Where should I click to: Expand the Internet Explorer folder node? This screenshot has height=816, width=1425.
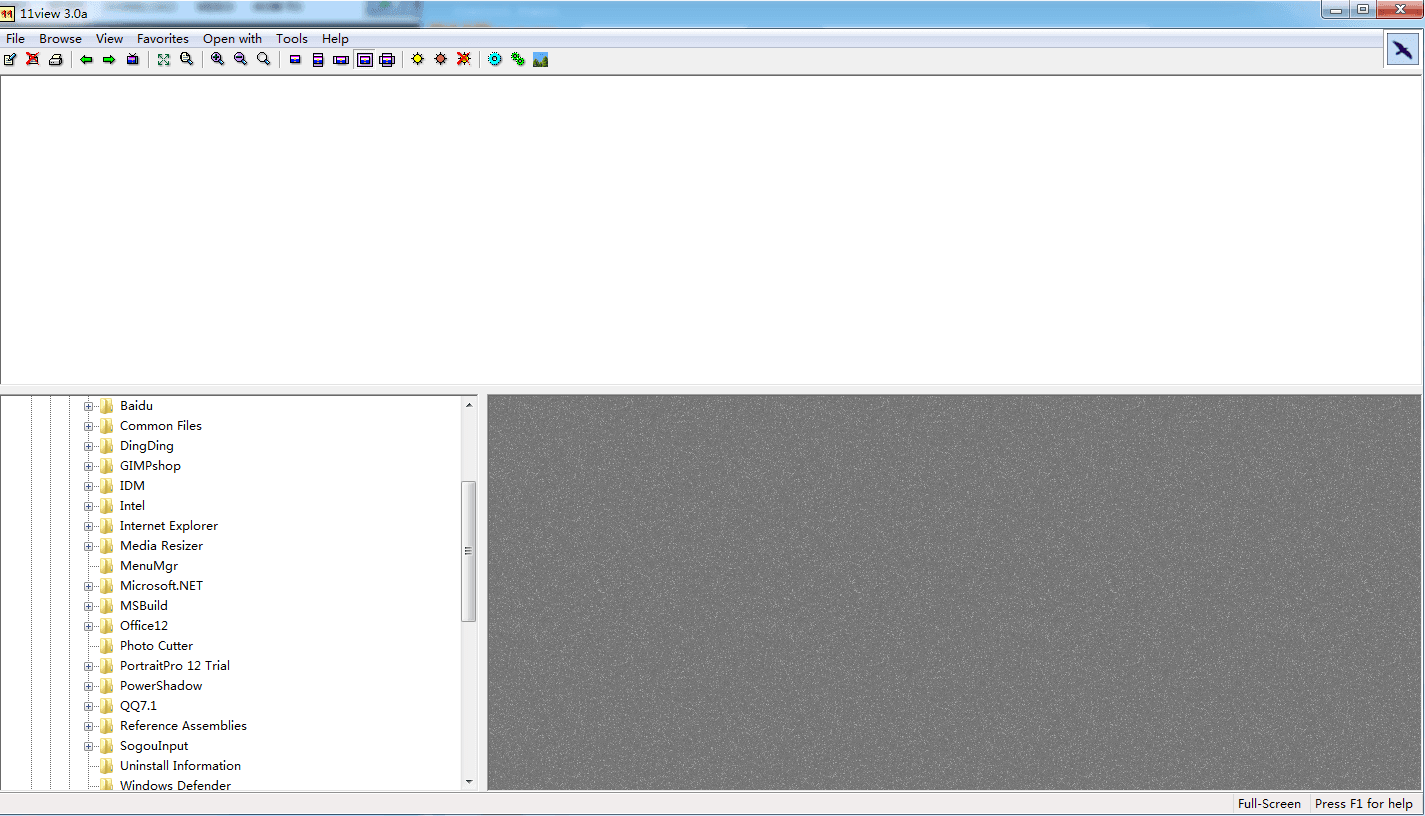(88, 526)
